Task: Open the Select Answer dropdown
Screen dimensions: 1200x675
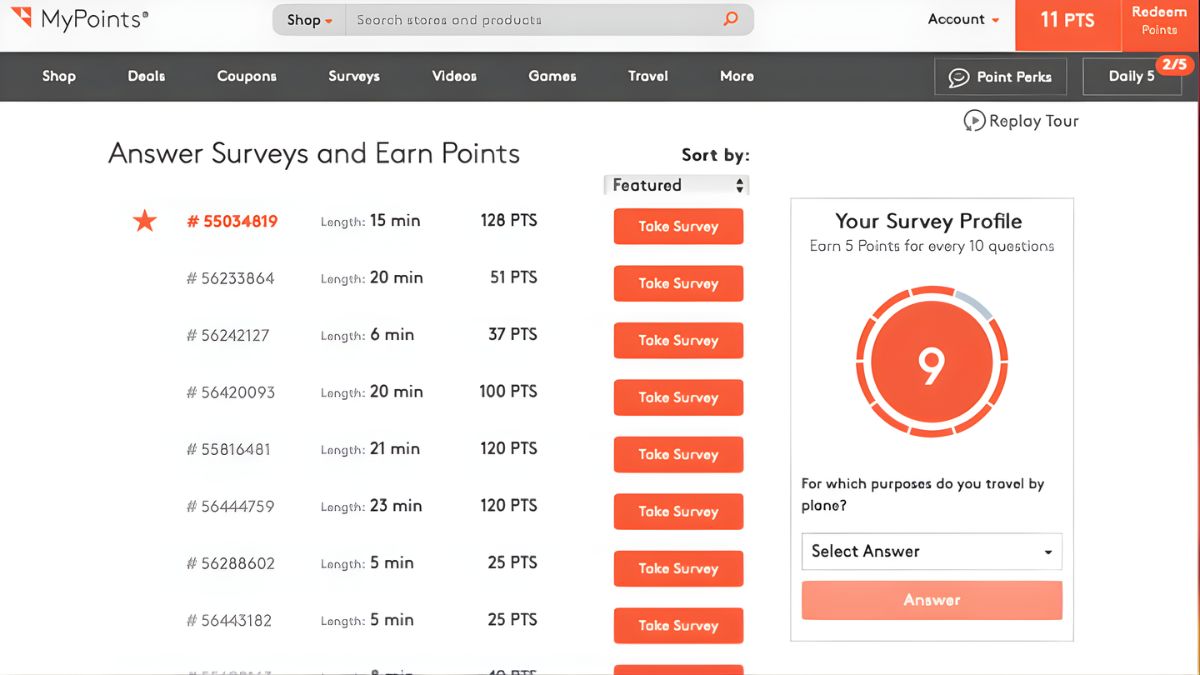Action: point(931,551)
